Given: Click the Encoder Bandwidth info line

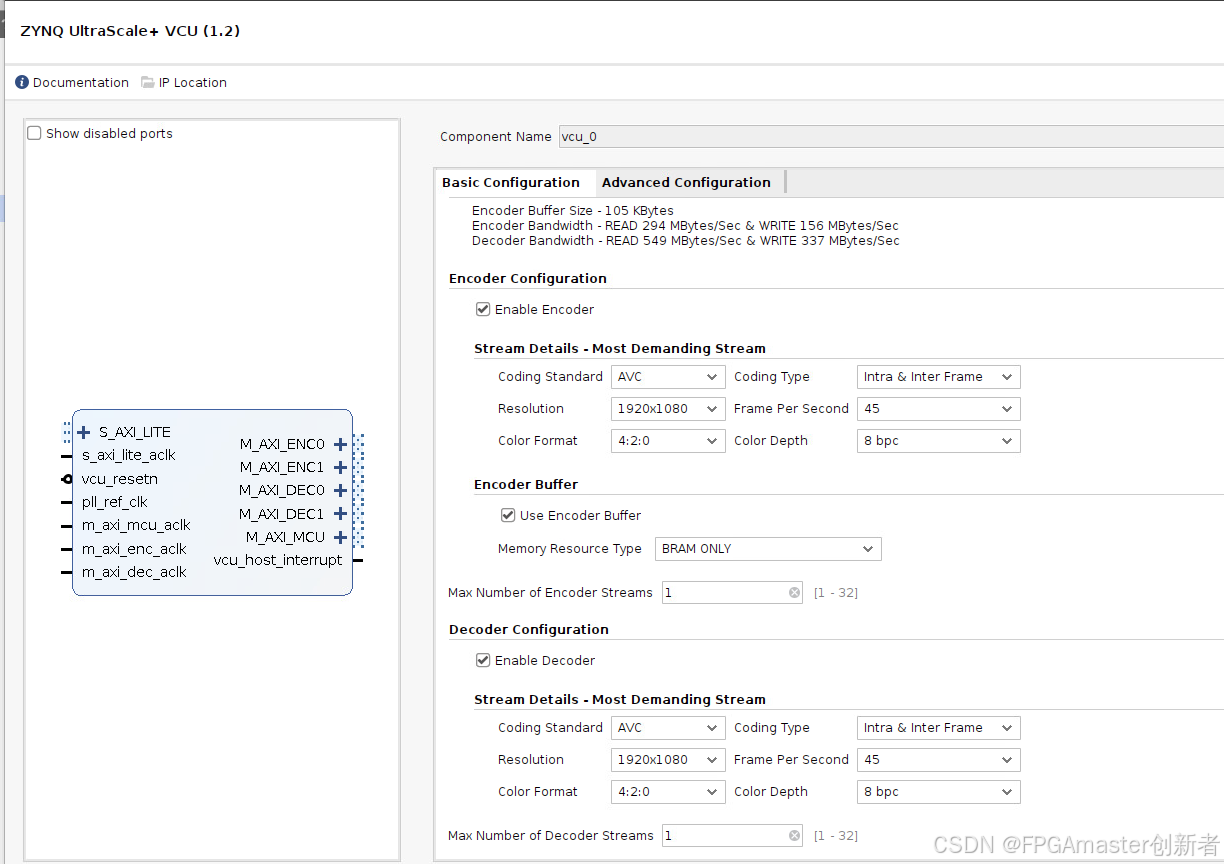Looking at the screenshot, I should (685, 226).
